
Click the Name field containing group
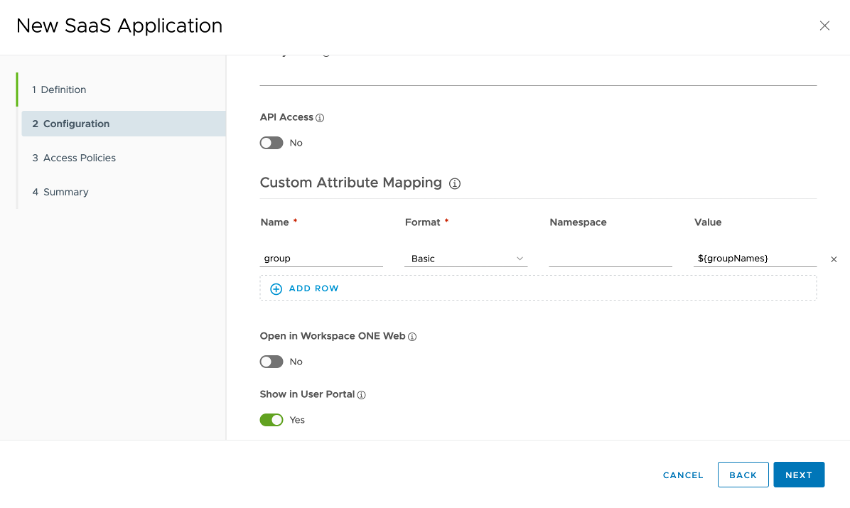pyautogui.click(x=321, y=259)
